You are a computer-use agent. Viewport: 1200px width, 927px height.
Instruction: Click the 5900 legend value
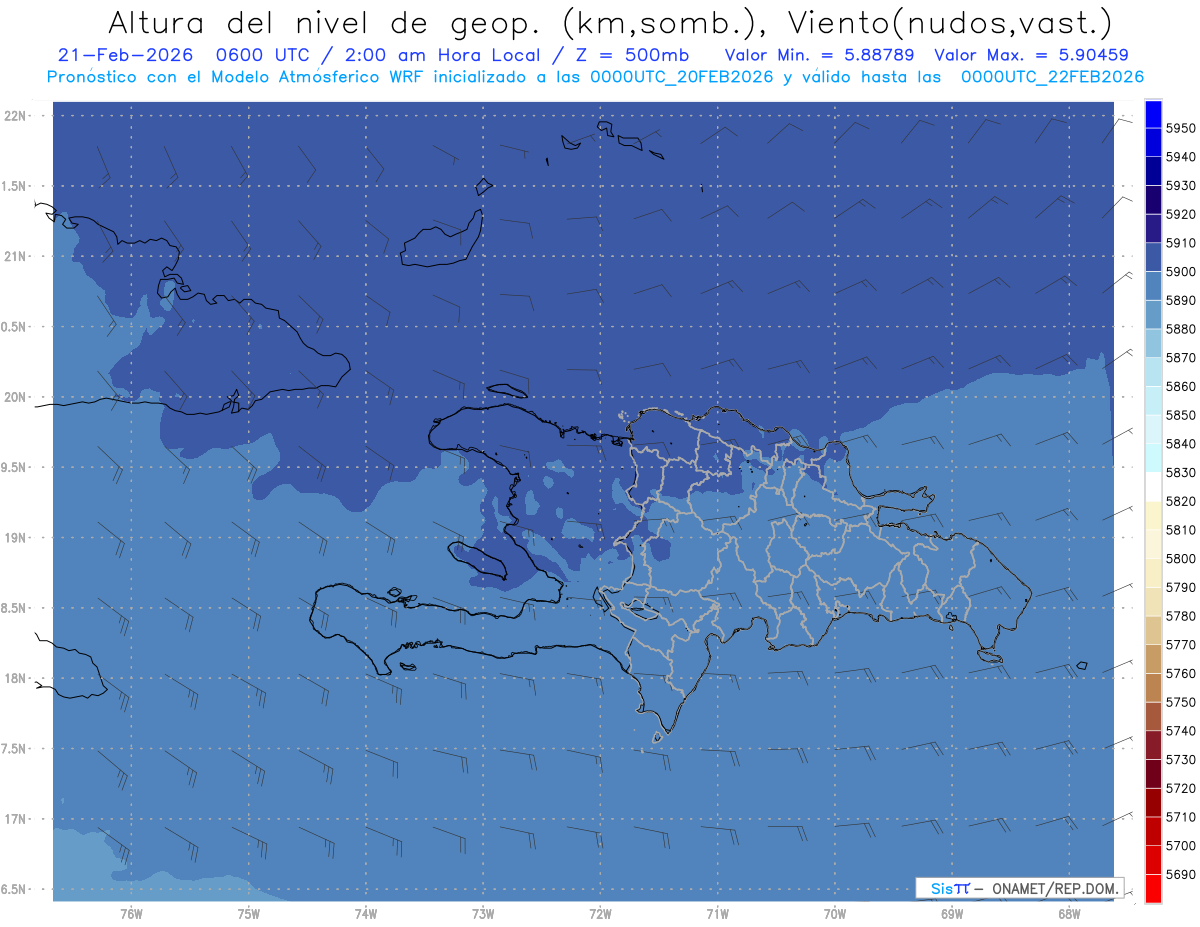point(1180,272)
